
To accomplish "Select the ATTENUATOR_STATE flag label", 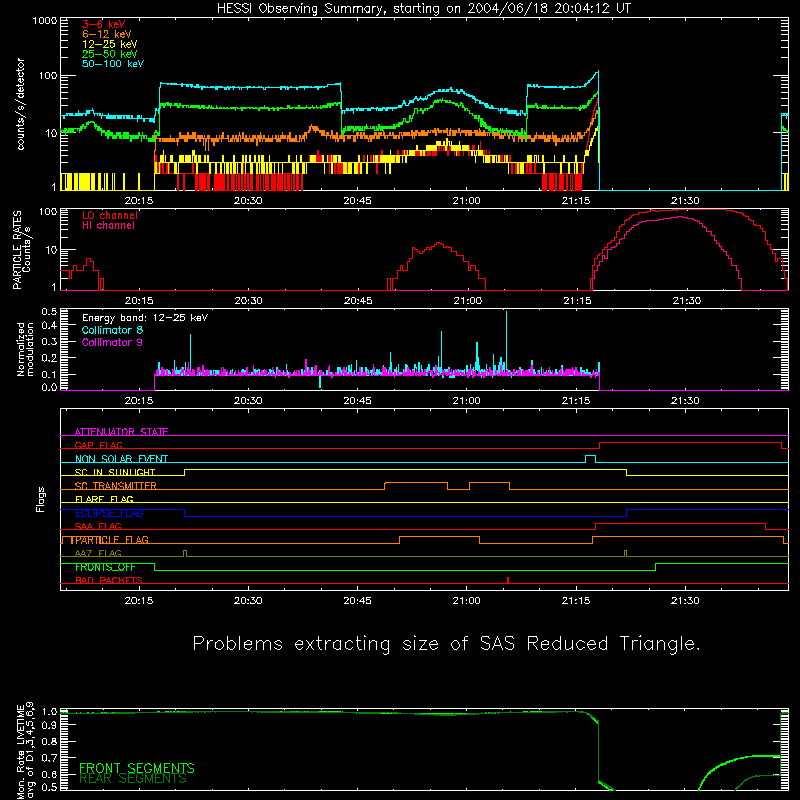I will [121, 432].
